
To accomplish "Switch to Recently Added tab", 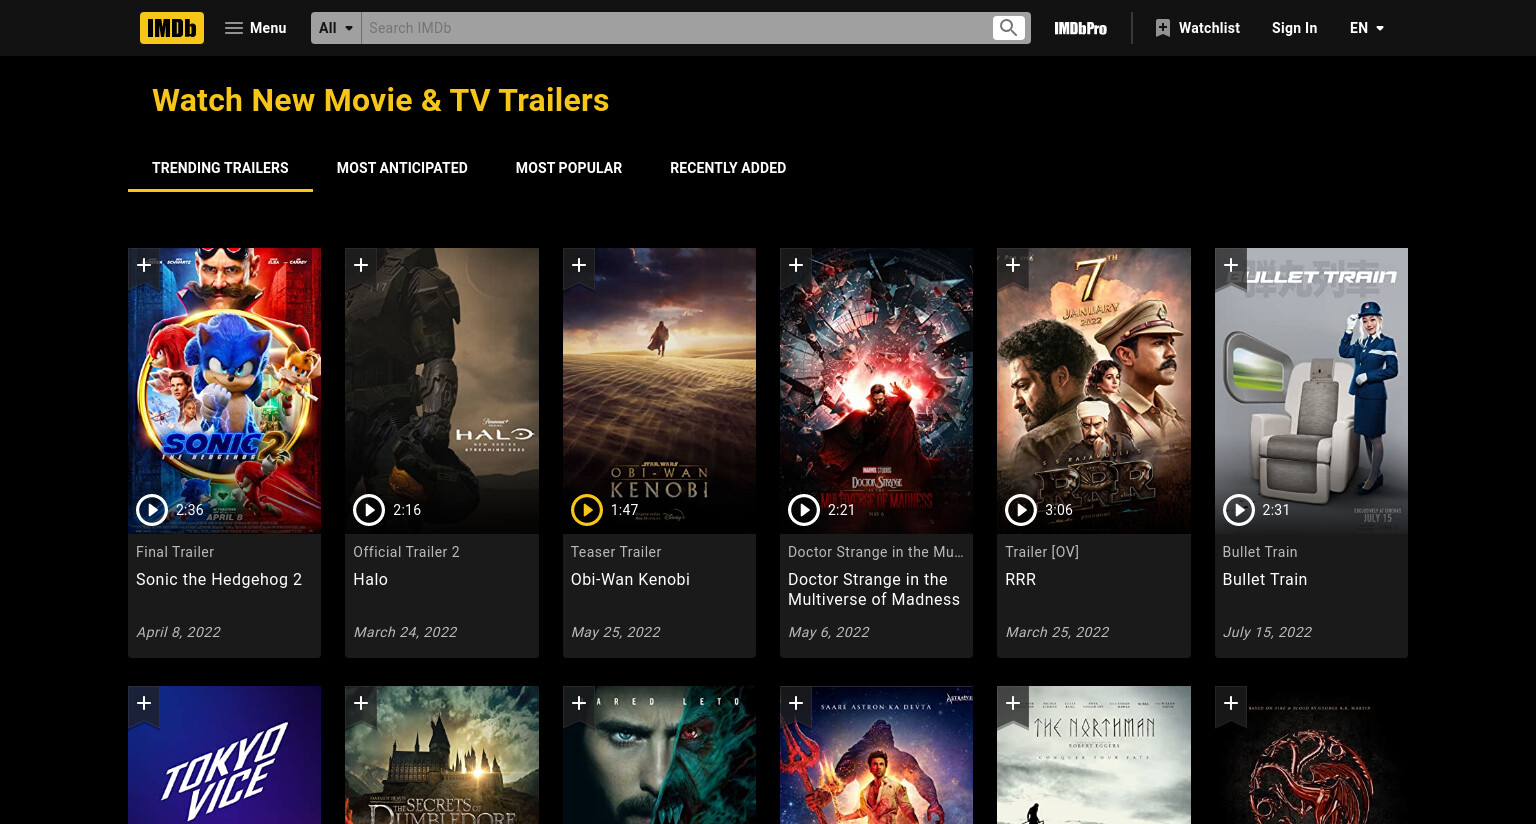I will pyautogui.click(x=728, y=168).
